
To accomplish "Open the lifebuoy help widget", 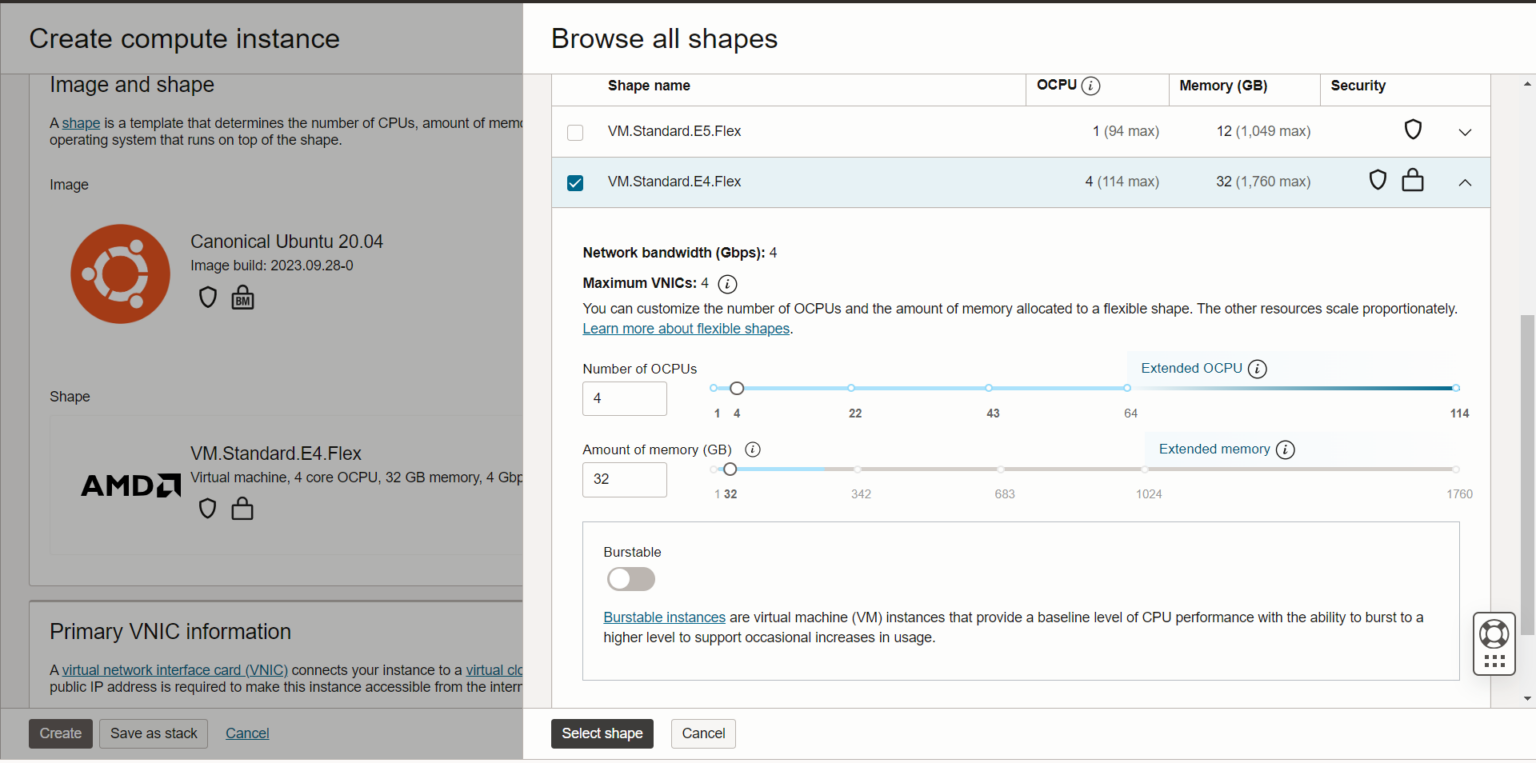I will [x=1494, y=633].
